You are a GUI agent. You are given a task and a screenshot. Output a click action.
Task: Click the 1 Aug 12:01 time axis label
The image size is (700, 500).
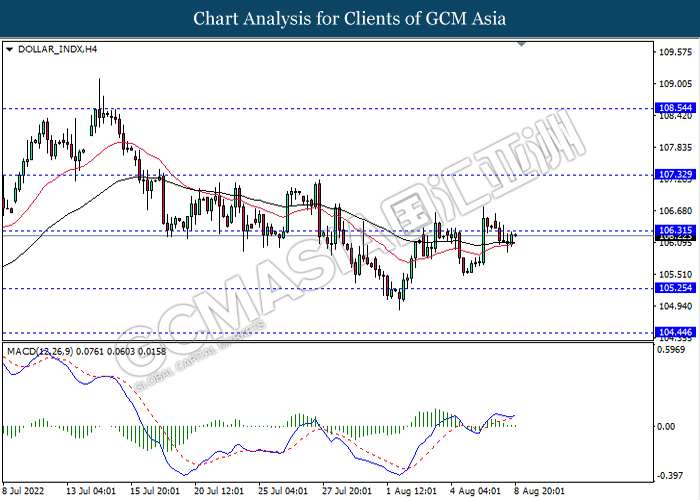(412, 491)
